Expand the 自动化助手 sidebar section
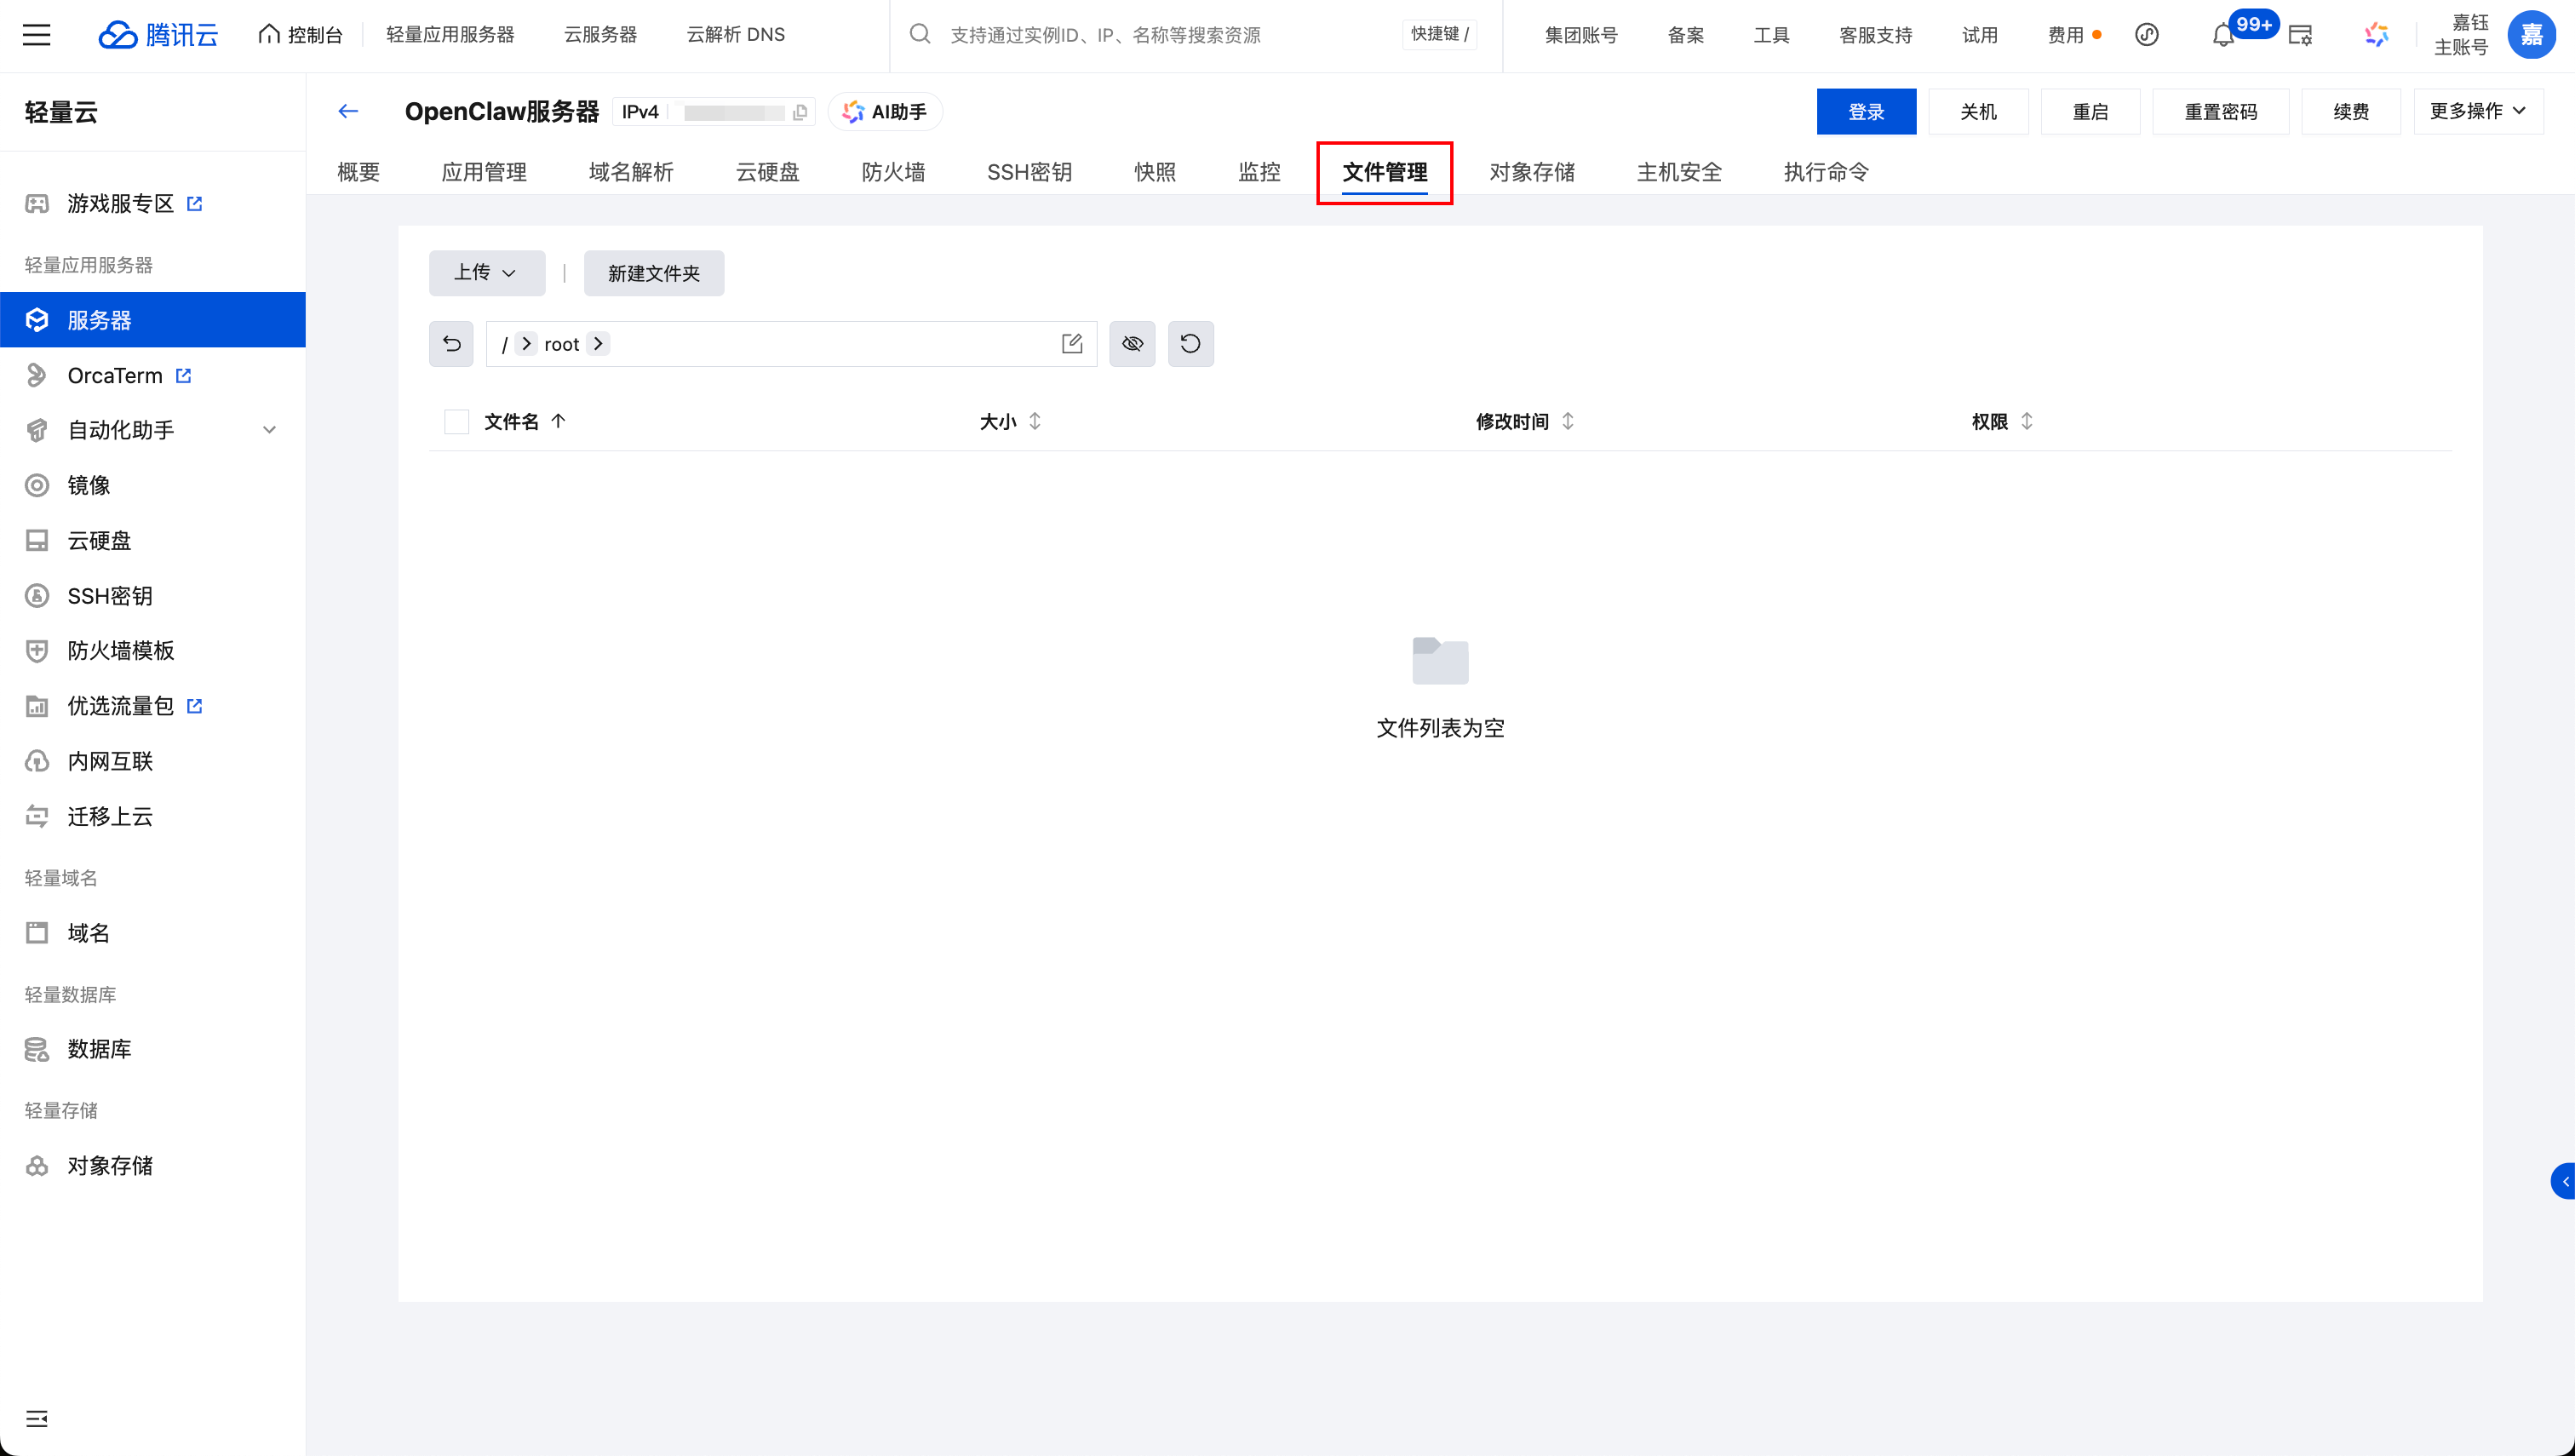 (x=268, y=430)
